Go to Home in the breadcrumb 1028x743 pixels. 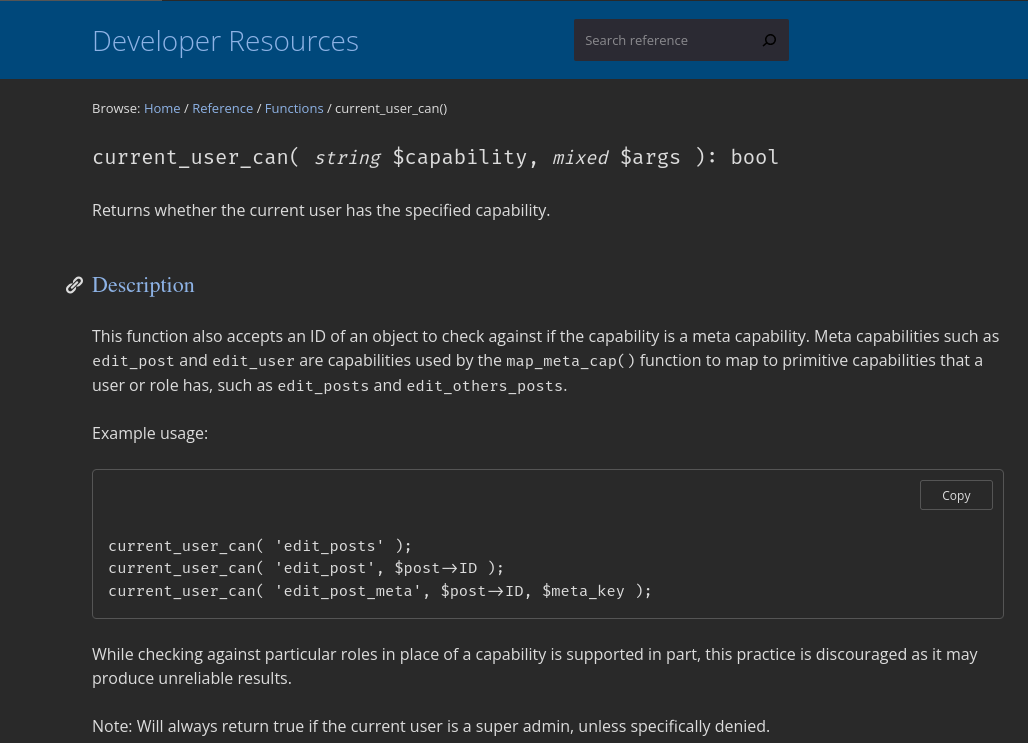click(x=162, y=108)
